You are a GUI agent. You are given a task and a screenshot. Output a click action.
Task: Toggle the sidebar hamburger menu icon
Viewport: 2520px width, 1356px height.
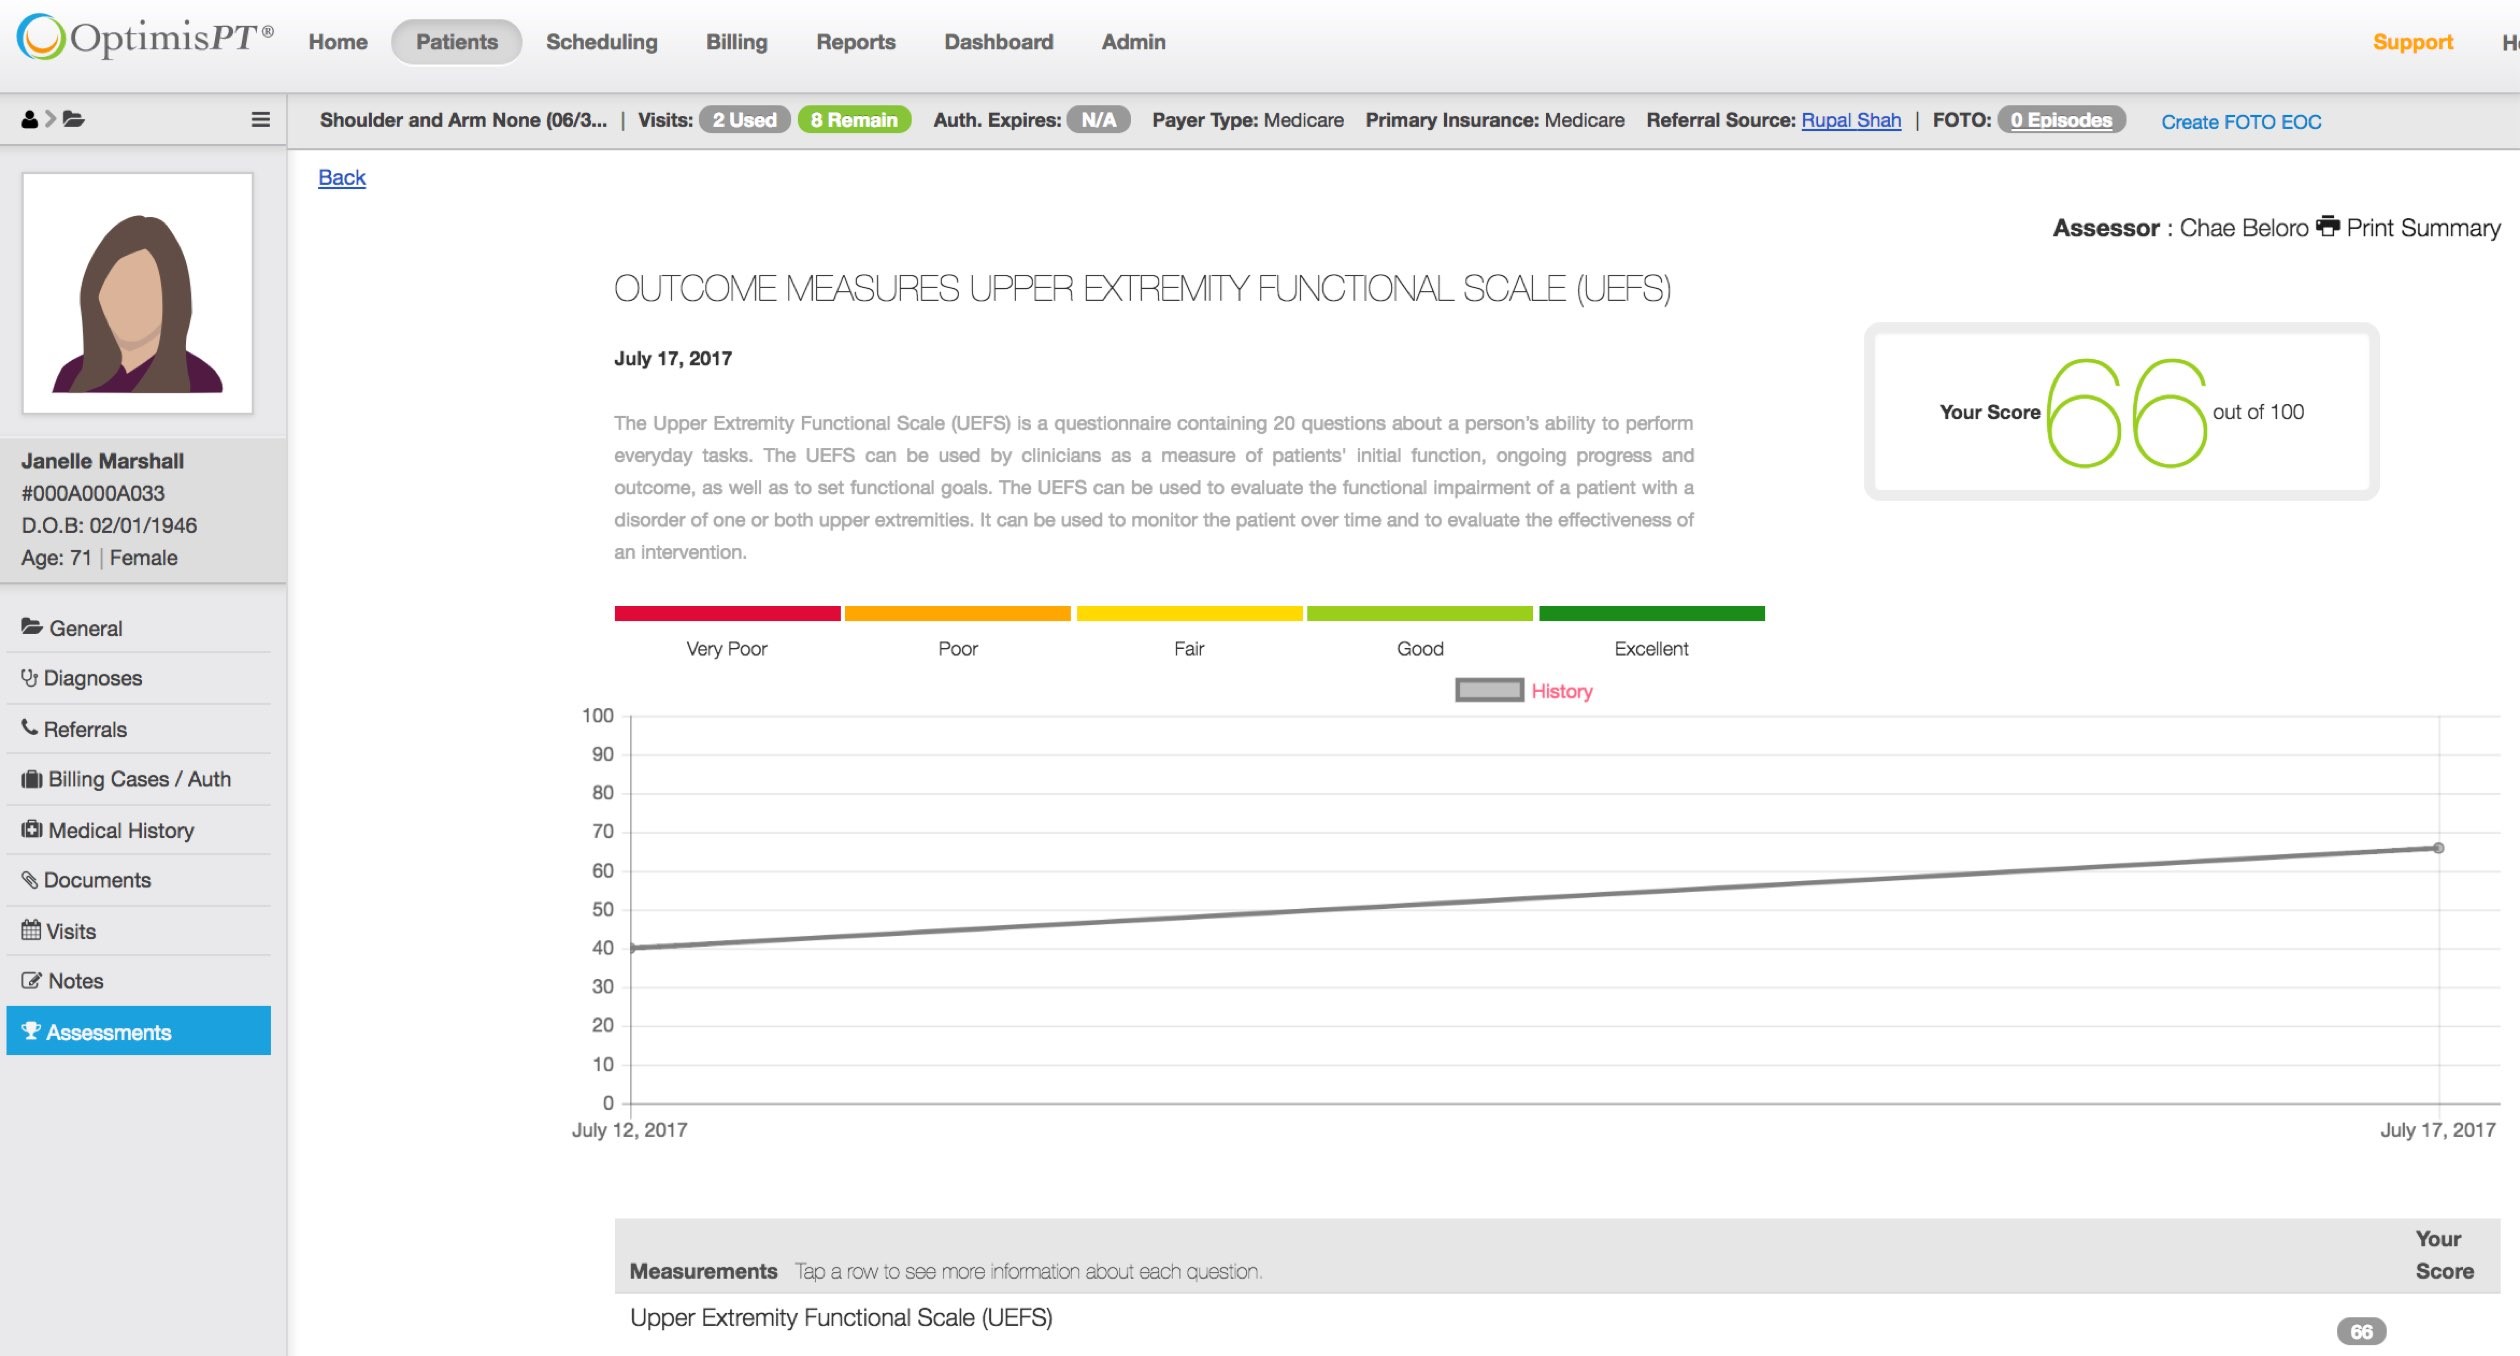click(260, 119)
